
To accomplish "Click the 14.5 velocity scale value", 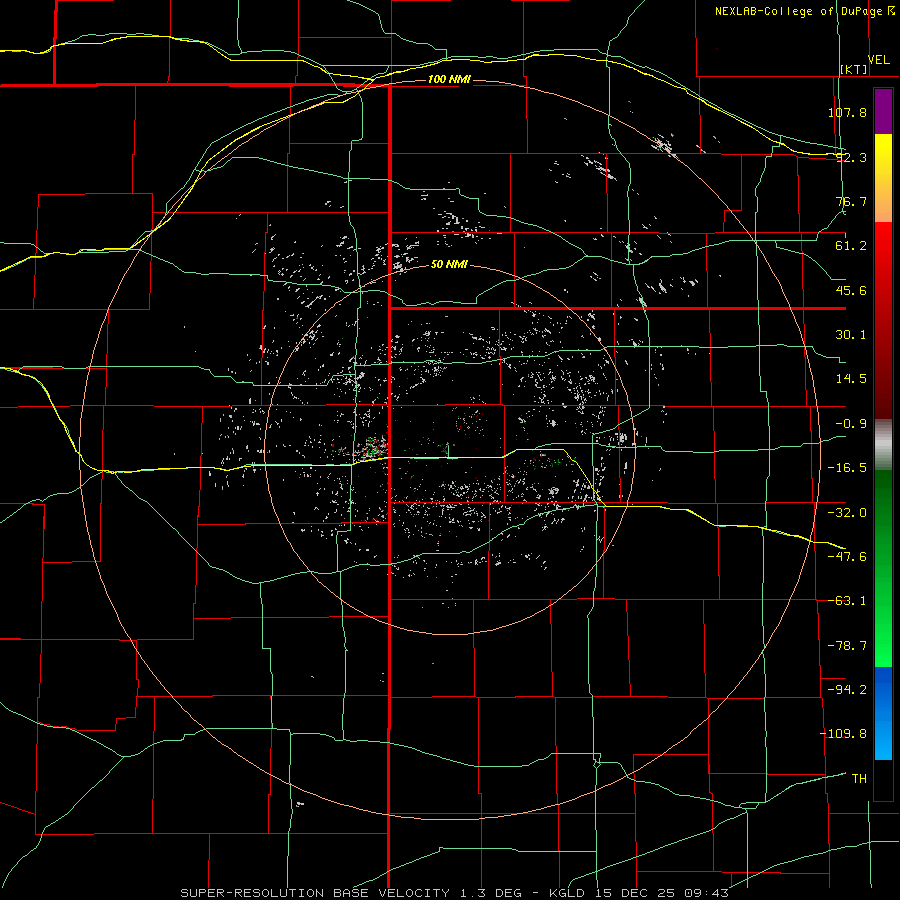I will [x=851, y=379].
